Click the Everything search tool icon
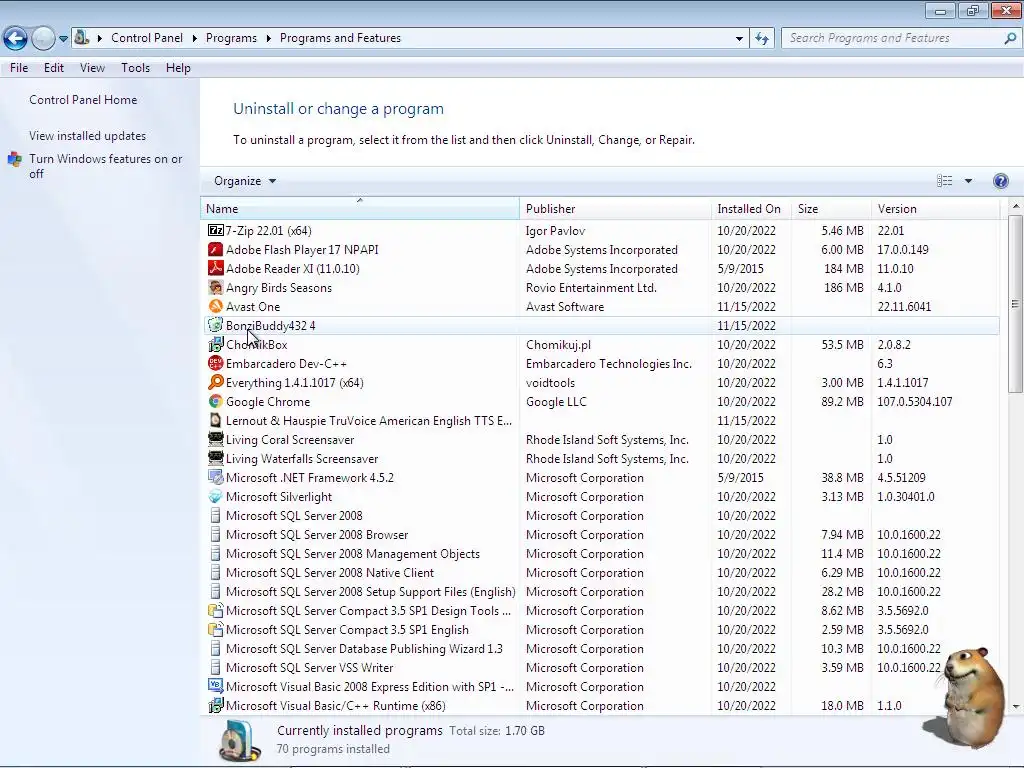The height and width of the screenshot is (768, 1024). (x=216, y=382)
